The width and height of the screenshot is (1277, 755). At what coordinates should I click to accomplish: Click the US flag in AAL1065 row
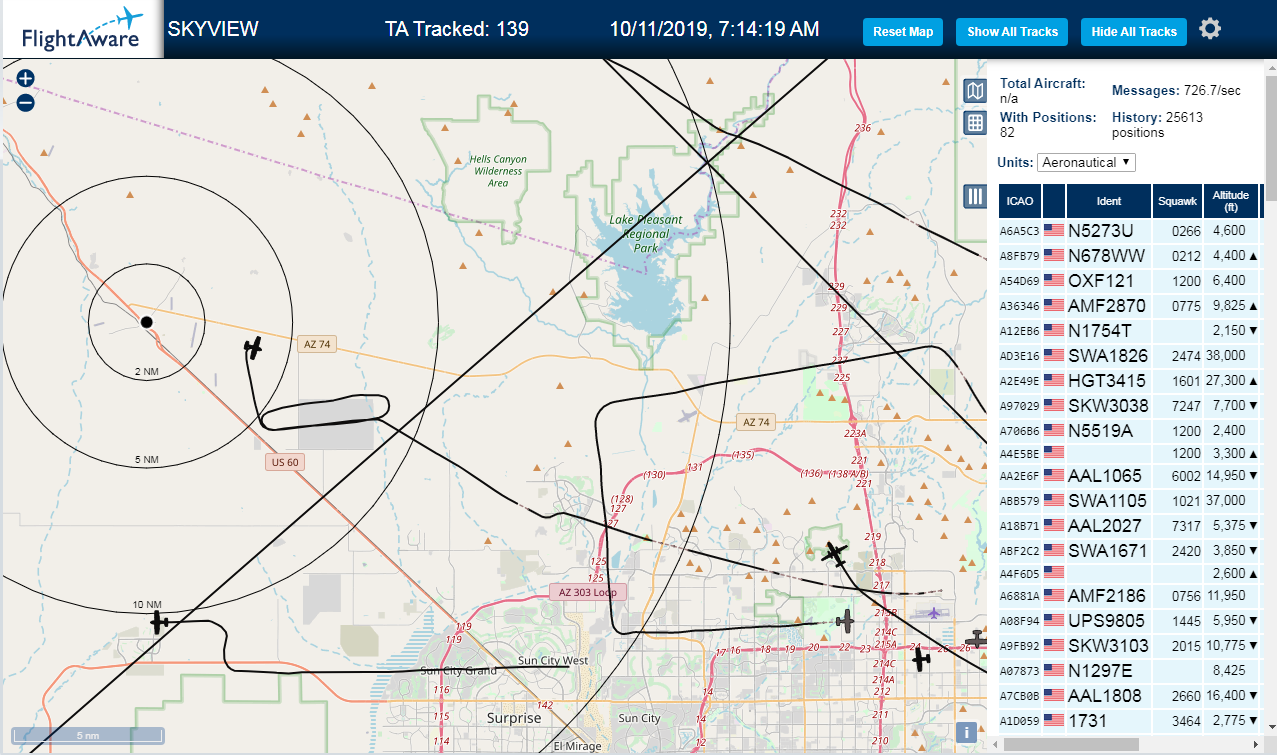[x=1054, y=475]
